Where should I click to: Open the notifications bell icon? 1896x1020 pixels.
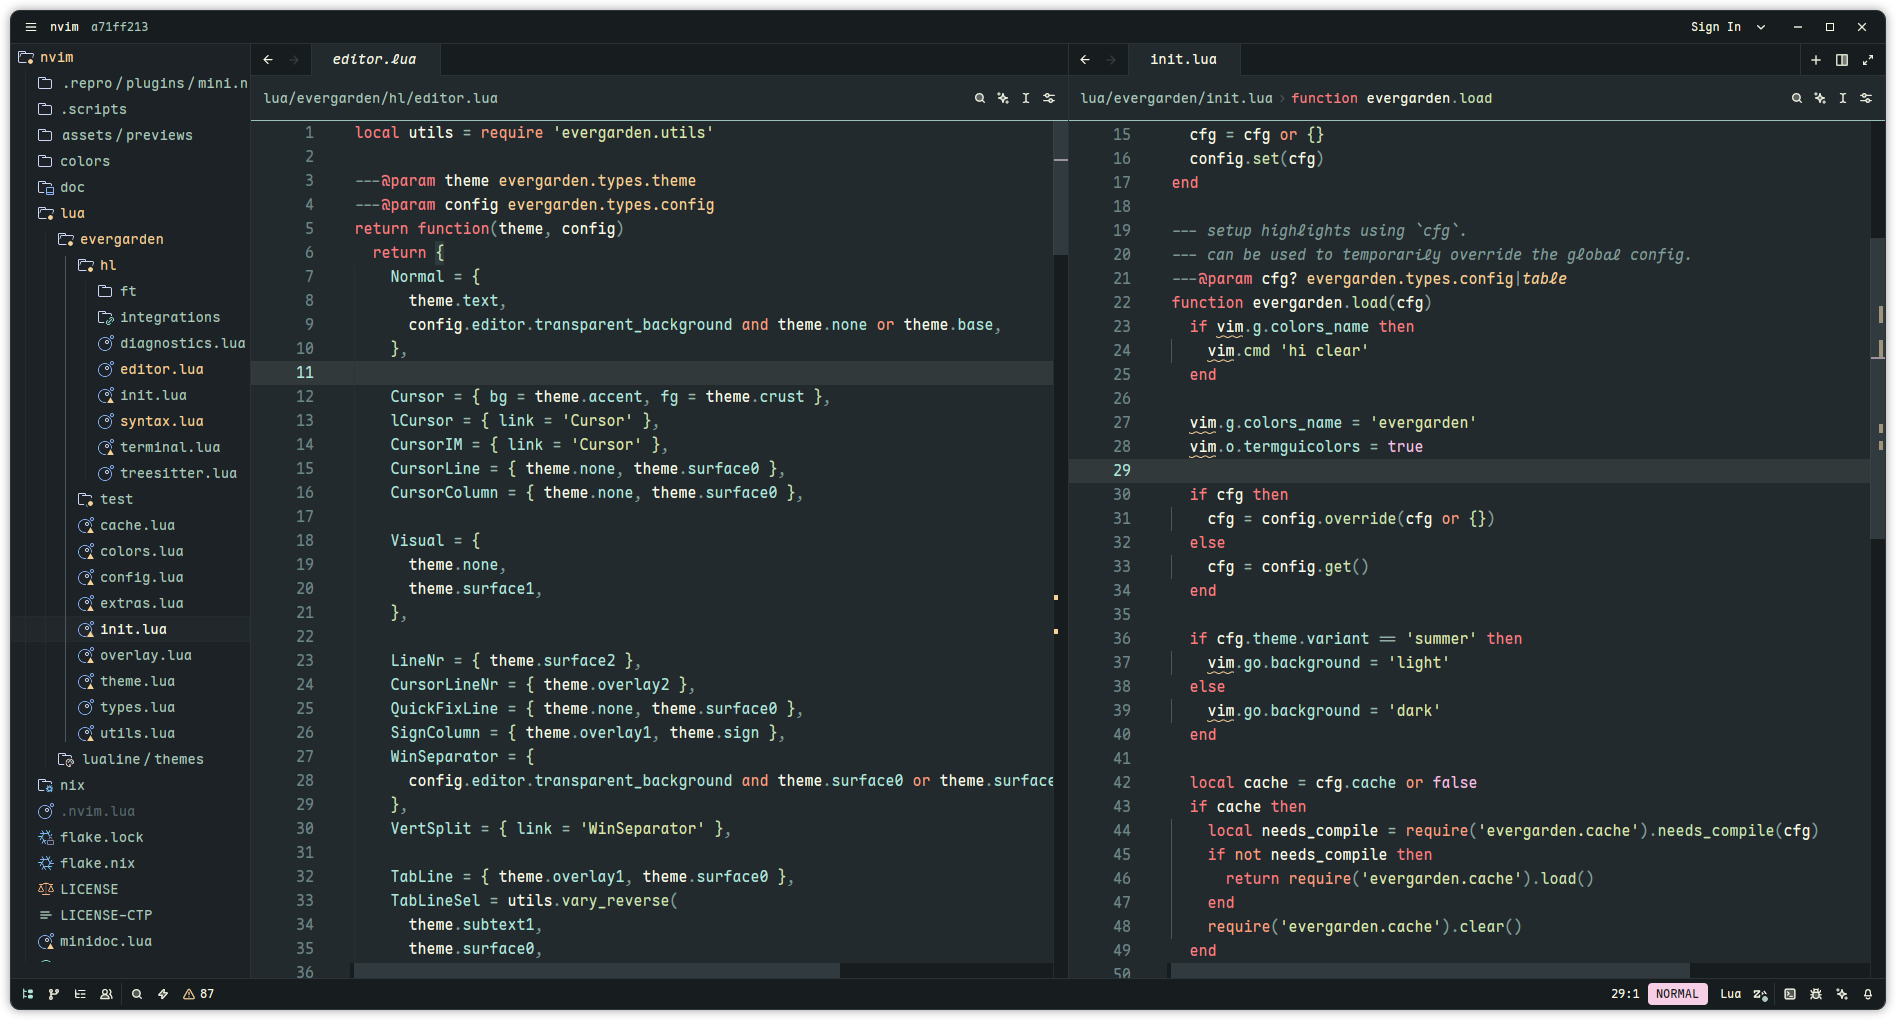1868,994
